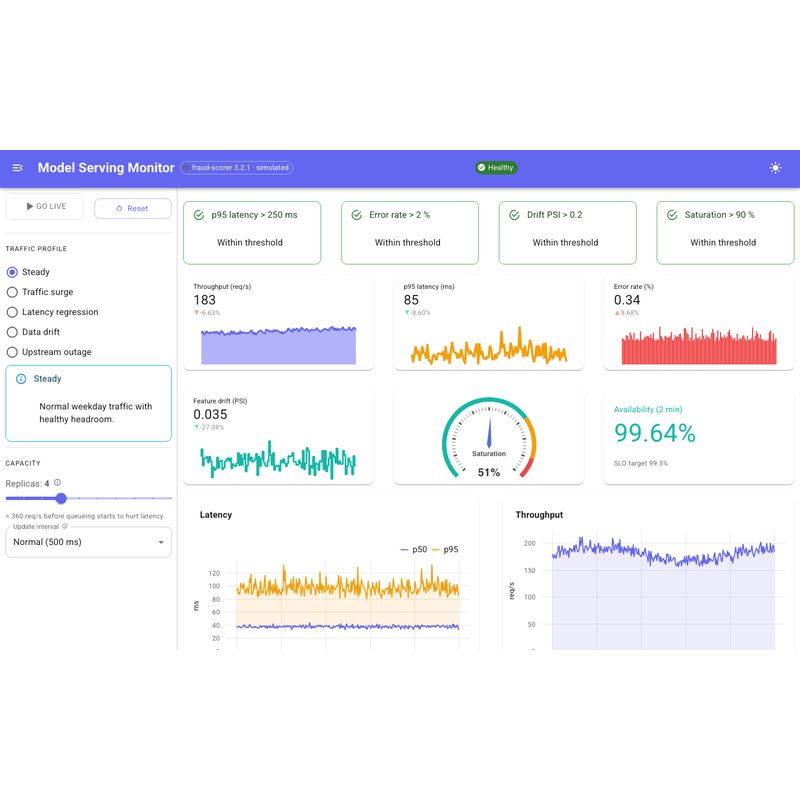800x800 pixels.
Task: Click the Replicas slider thumb
Action: point(61,498)
